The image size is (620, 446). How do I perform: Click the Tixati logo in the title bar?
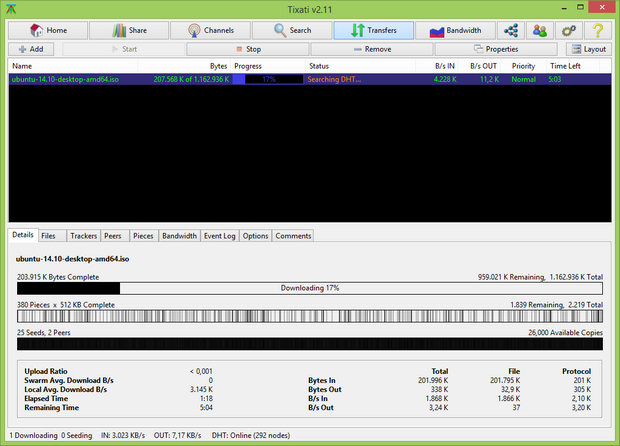(11, 9)
